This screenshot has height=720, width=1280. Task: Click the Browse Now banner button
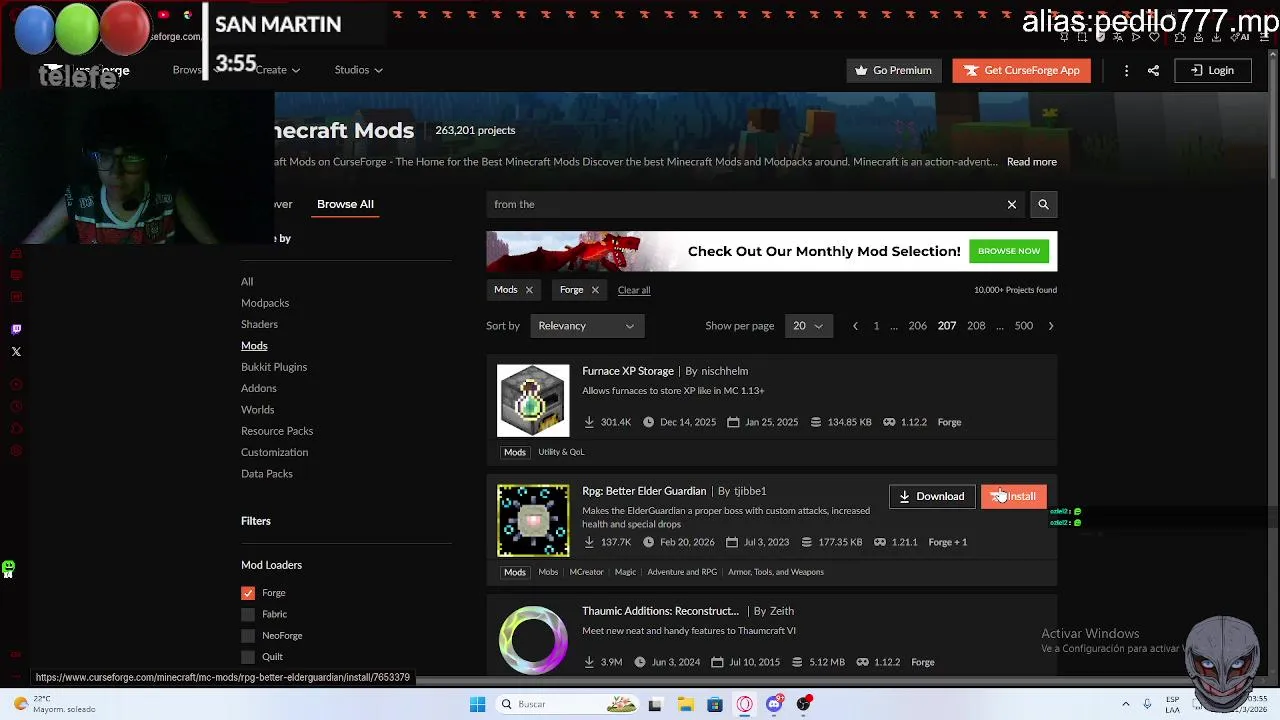(x=1009, y=251)
